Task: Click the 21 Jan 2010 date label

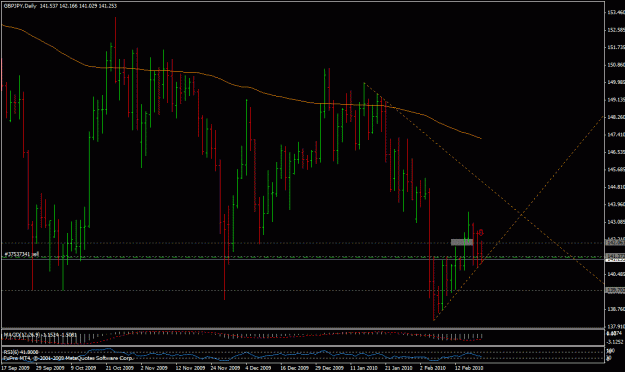Action: coord(399,368)
